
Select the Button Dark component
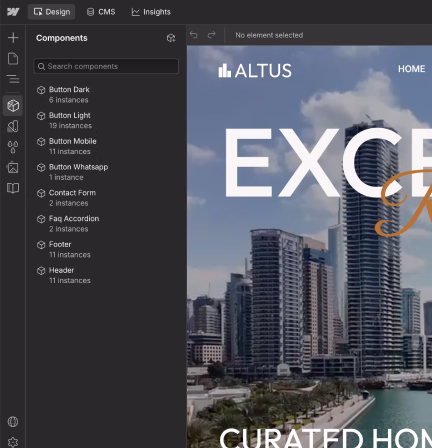coord(106,95)
